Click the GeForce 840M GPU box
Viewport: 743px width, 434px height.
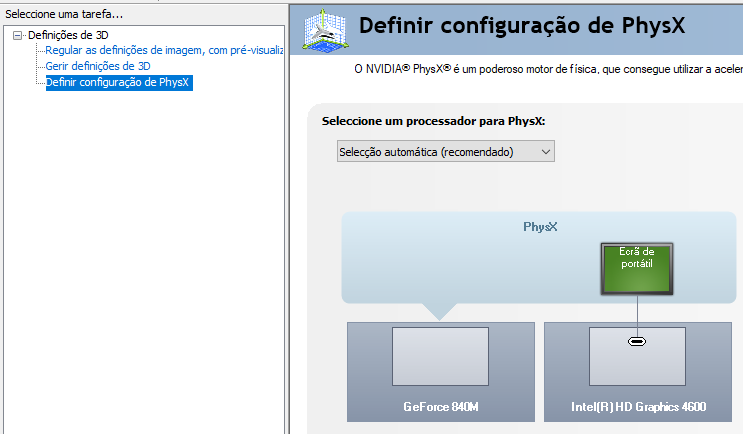coord(441,372)
